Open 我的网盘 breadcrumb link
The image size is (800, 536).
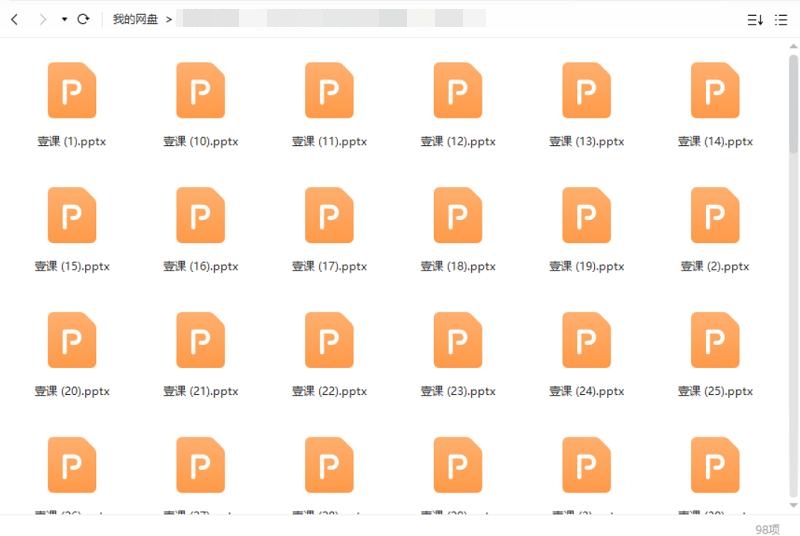coord(135,19)
